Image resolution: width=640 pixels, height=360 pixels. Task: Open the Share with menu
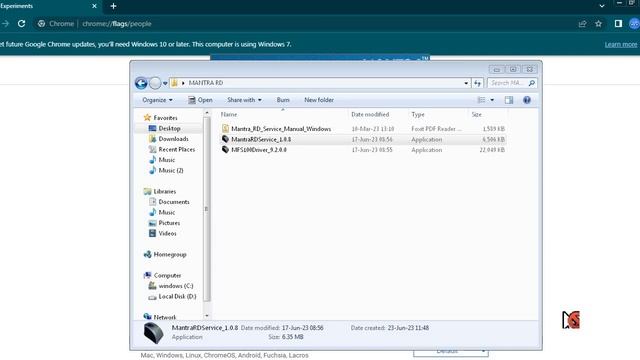click(x=244, y=100)
